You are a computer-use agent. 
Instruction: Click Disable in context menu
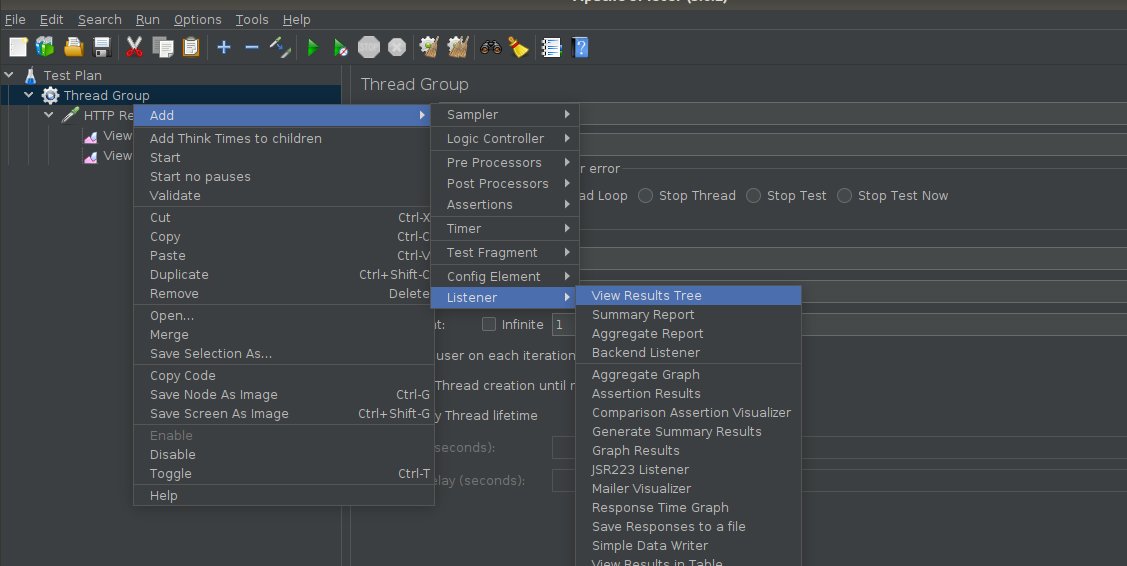[284, 455]
